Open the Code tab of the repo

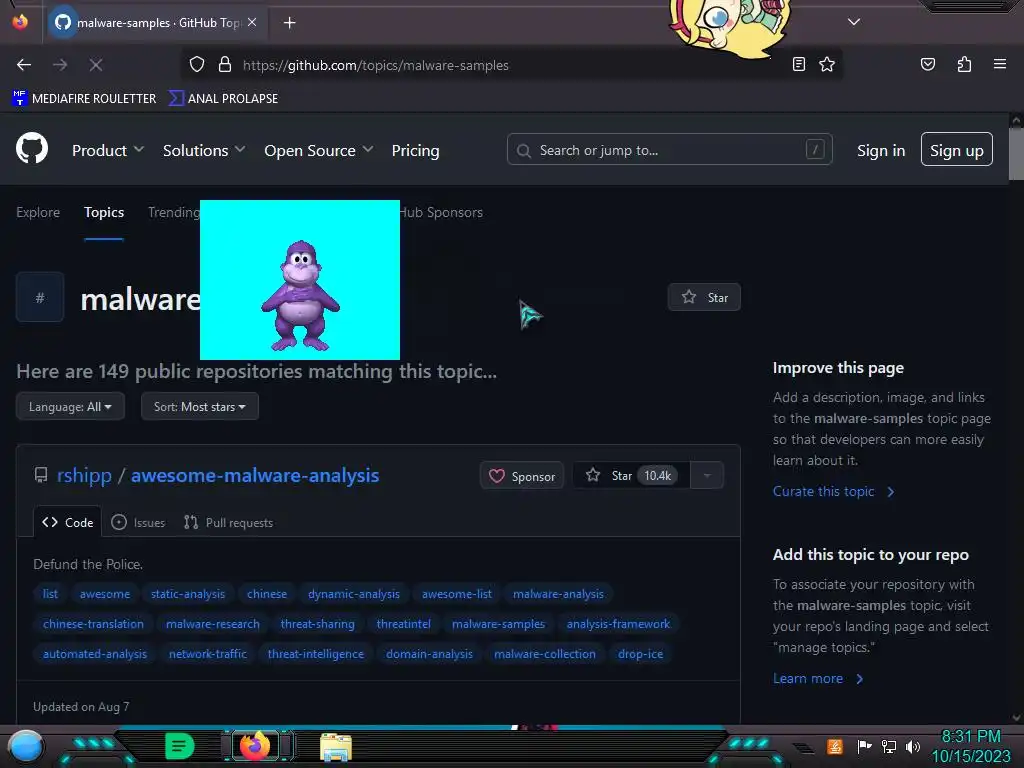(68, 522)
